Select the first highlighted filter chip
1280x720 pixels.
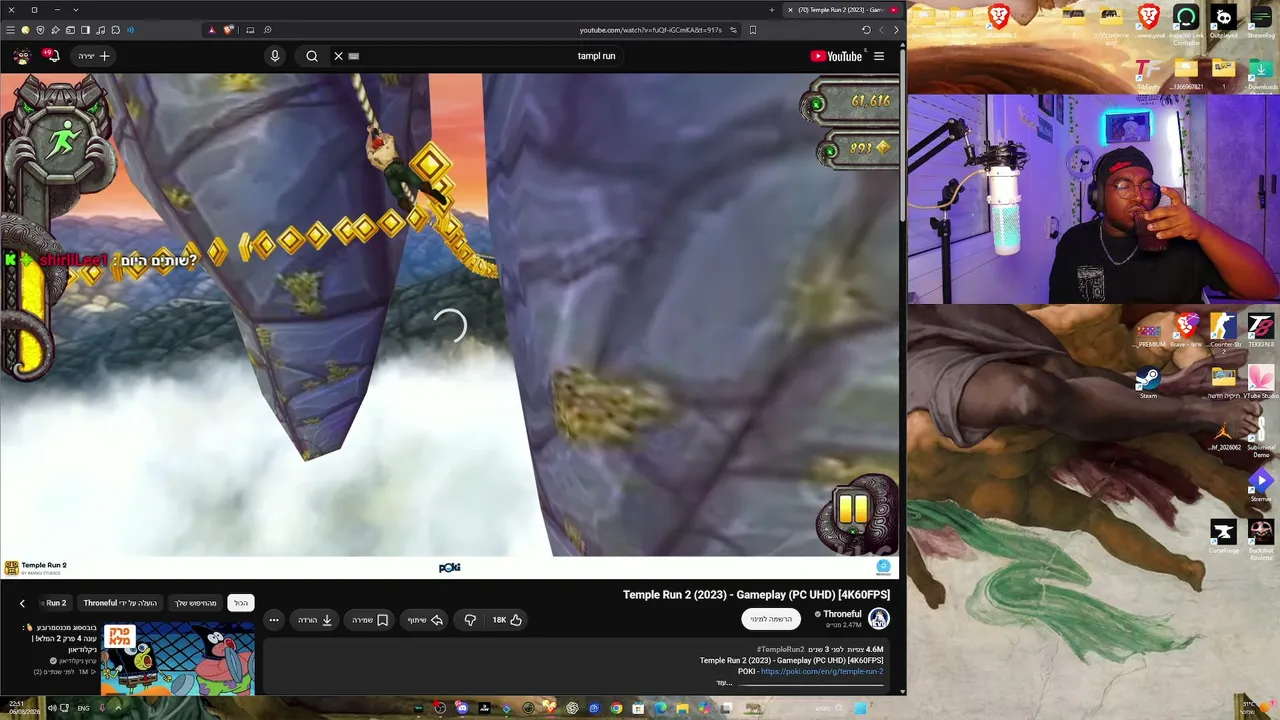click(x=241, y=603)
